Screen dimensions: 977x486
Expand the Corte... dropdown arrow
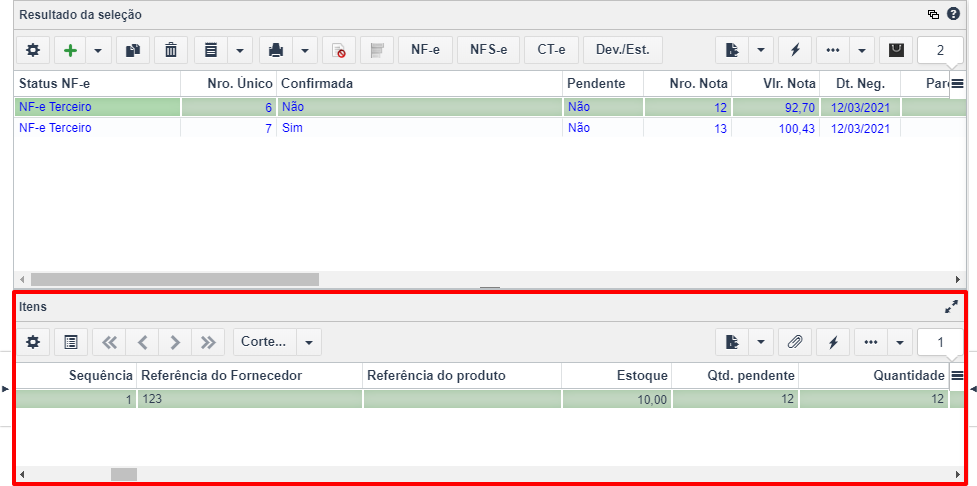(x=308, y=342)
